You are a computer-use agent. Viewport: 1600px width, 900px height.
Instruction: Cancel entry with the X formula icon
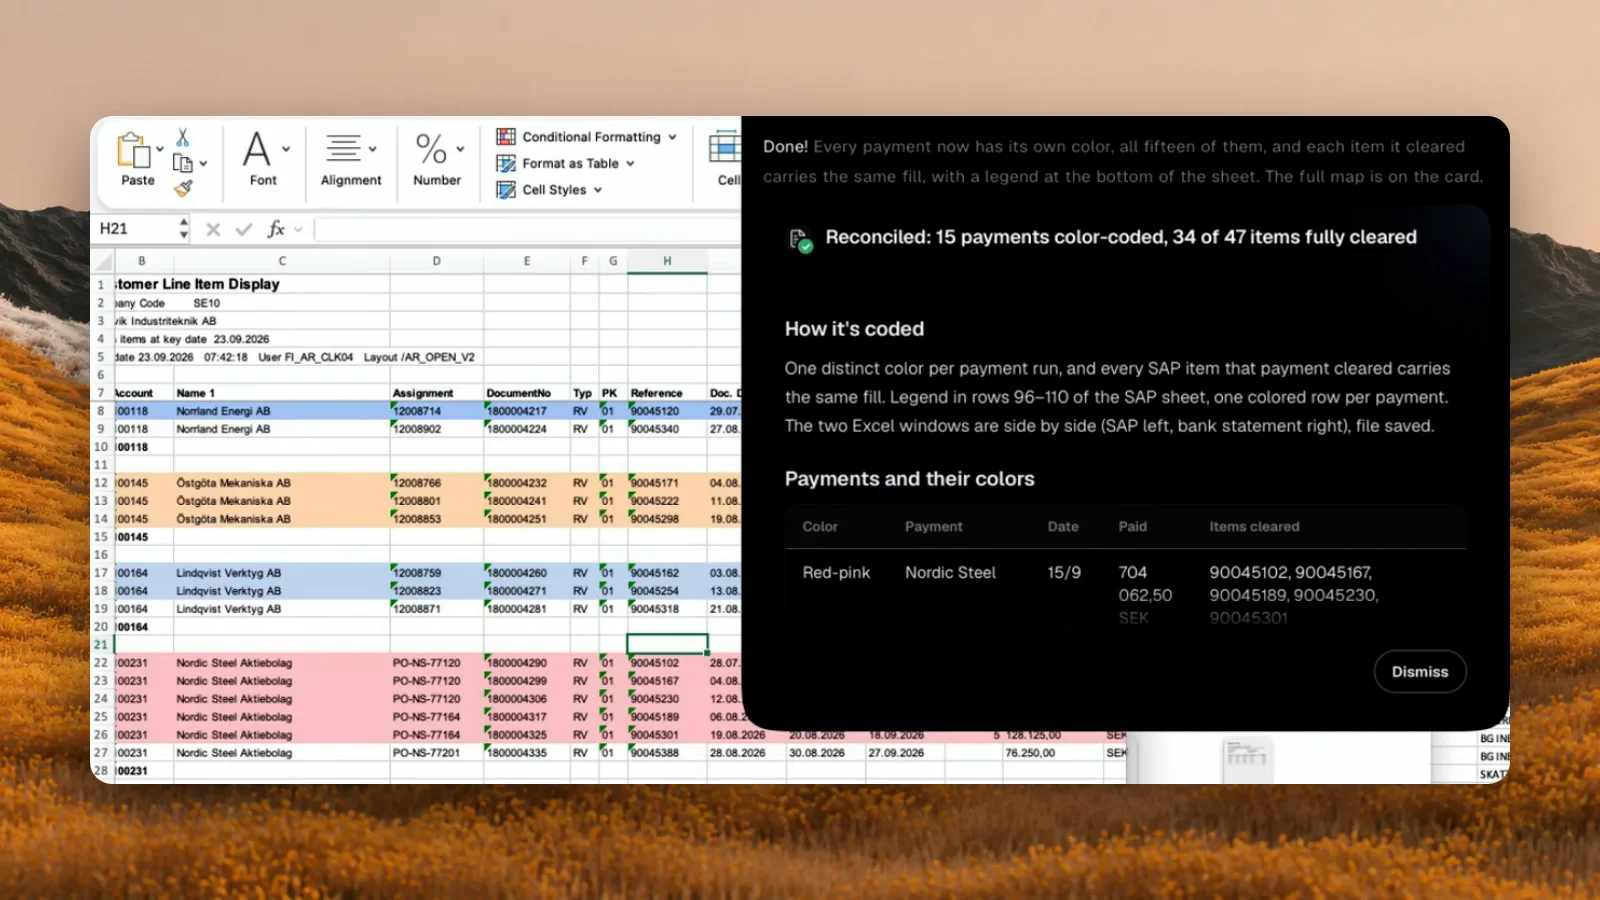point(213,229)
